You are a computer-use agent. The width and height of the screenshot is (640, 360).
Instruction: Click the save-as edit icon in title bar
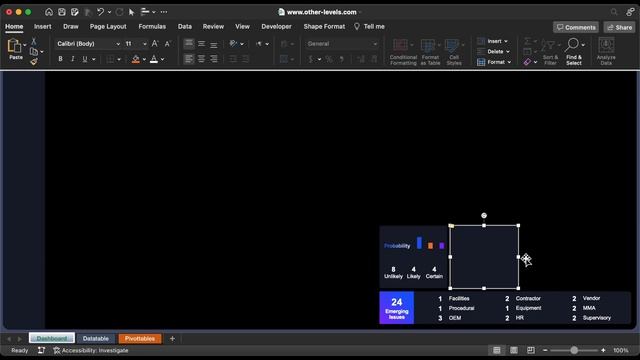(x=75, y=12)
